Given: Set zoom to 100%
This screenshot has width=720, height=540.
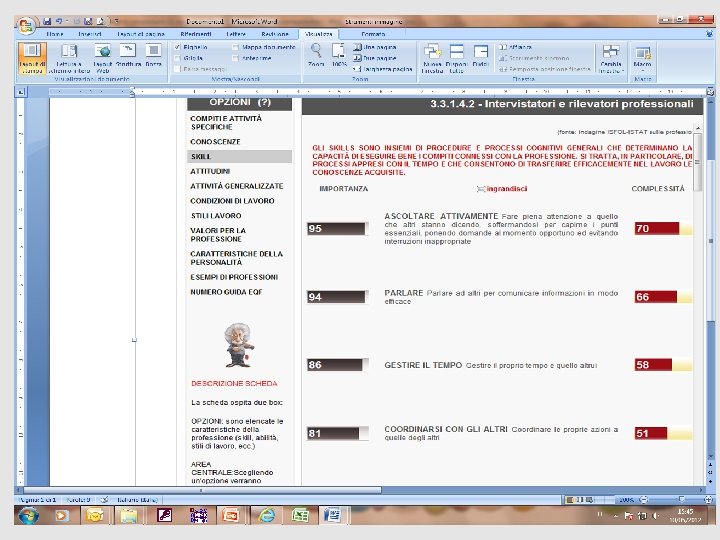Looking at the screenshot, I should 339,55.
